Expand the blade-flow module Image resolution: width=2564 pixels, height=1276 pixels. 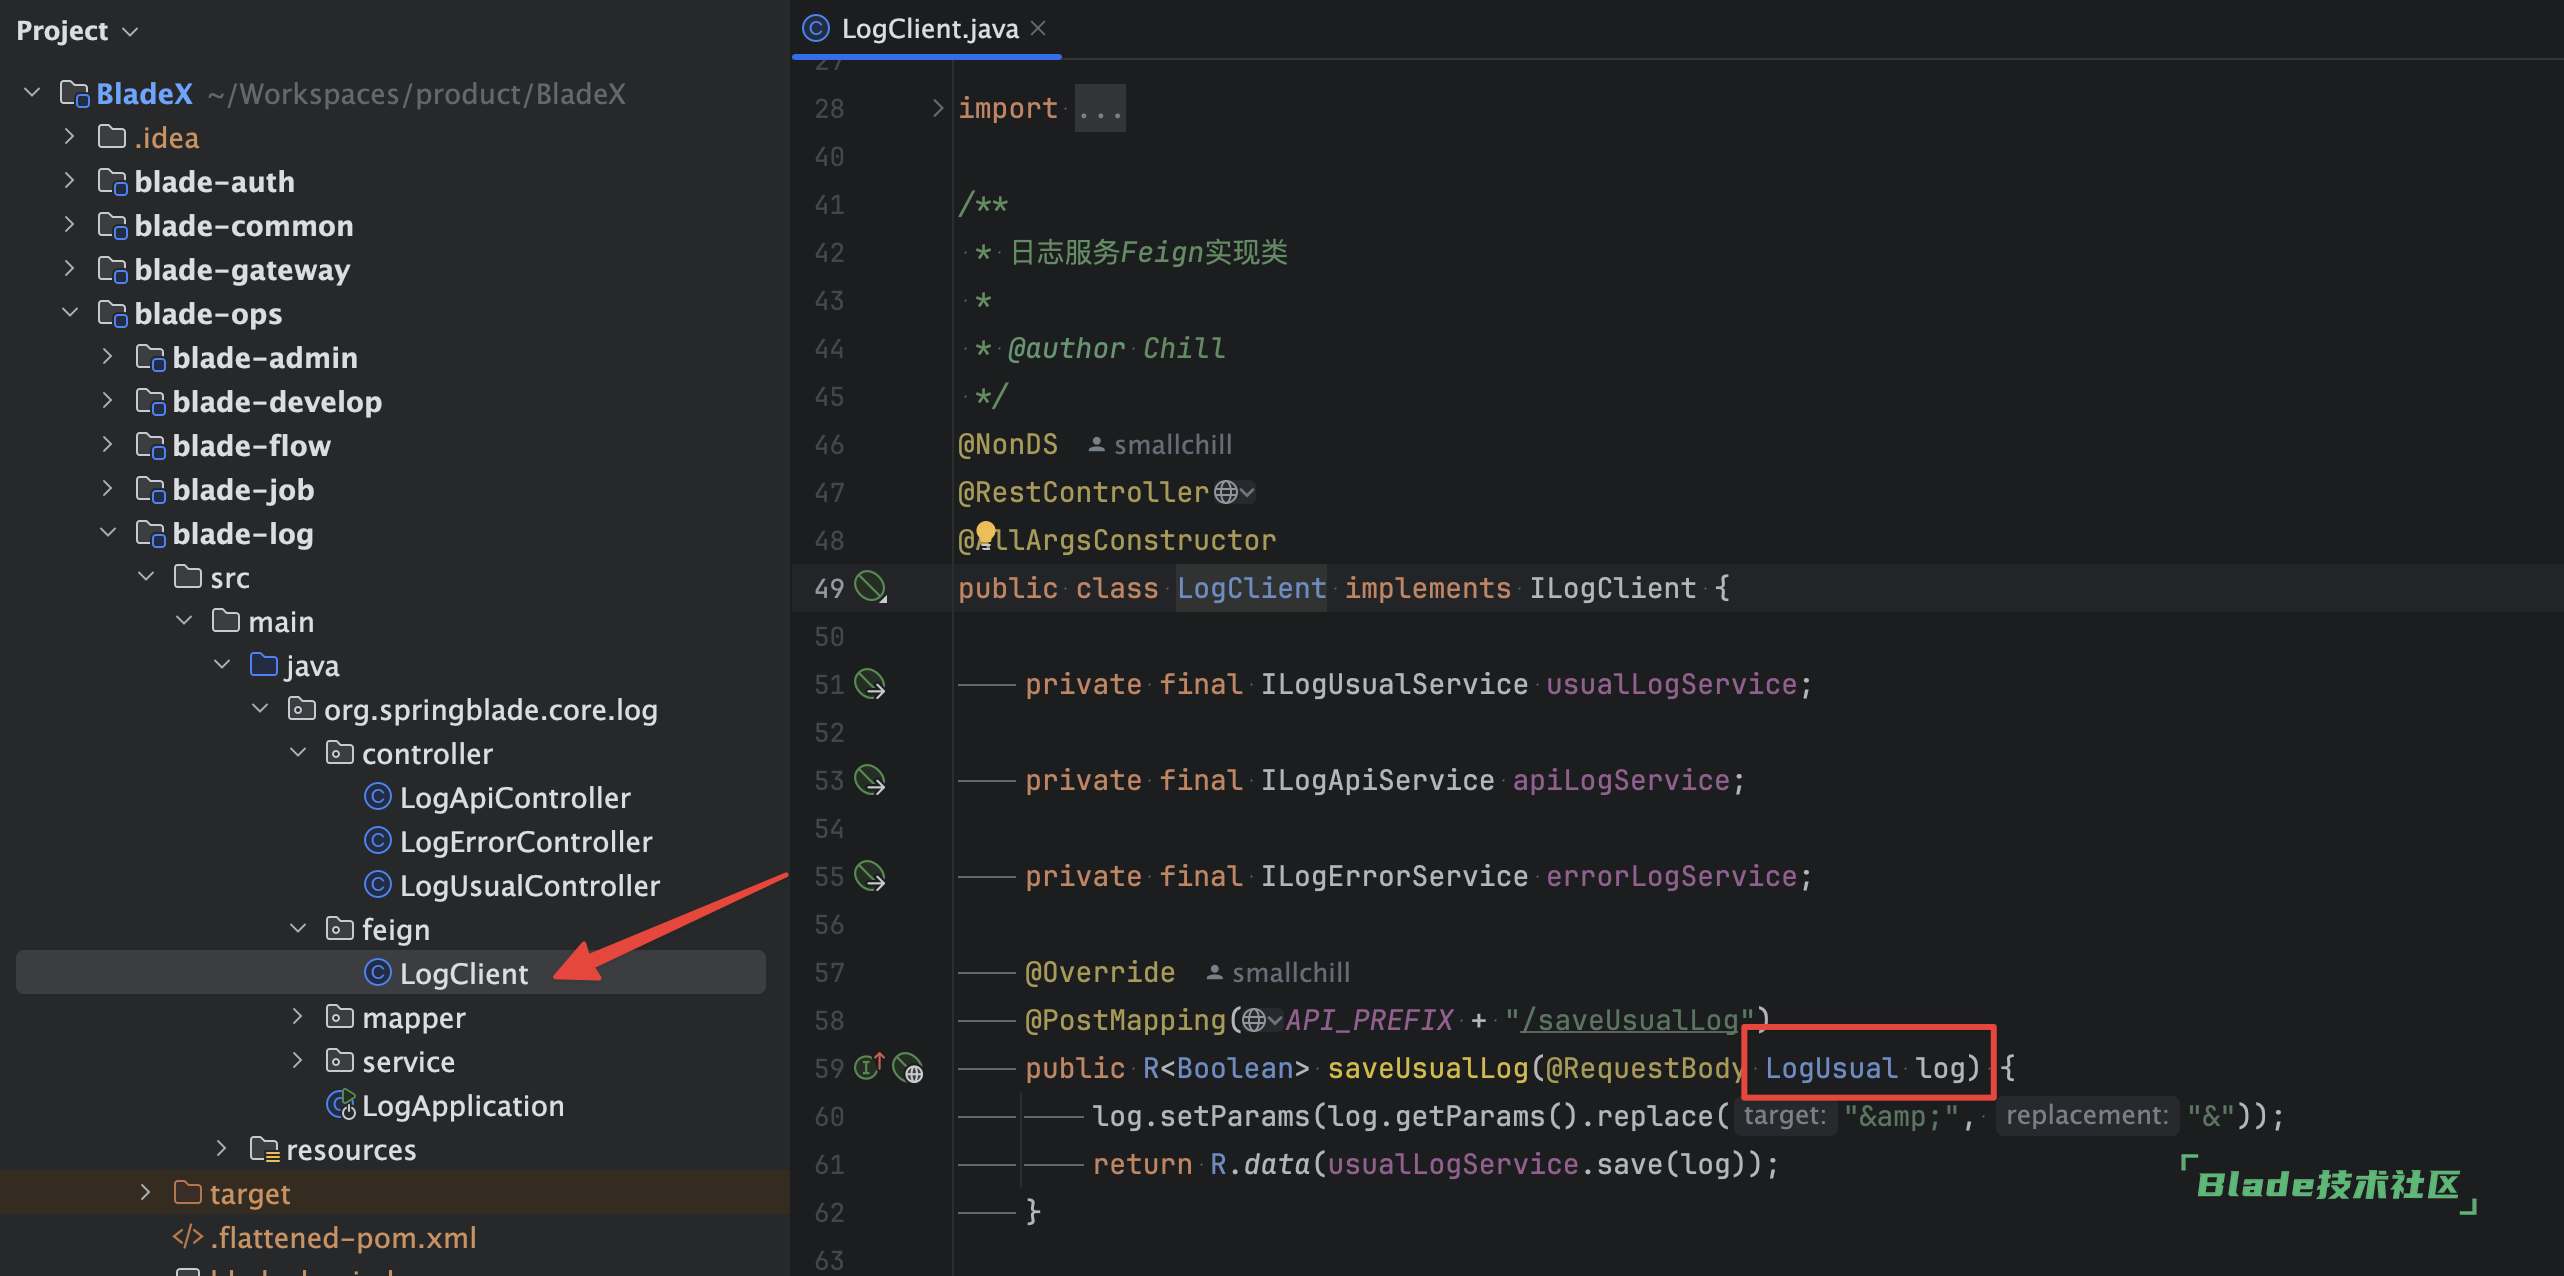coord(108,445)
